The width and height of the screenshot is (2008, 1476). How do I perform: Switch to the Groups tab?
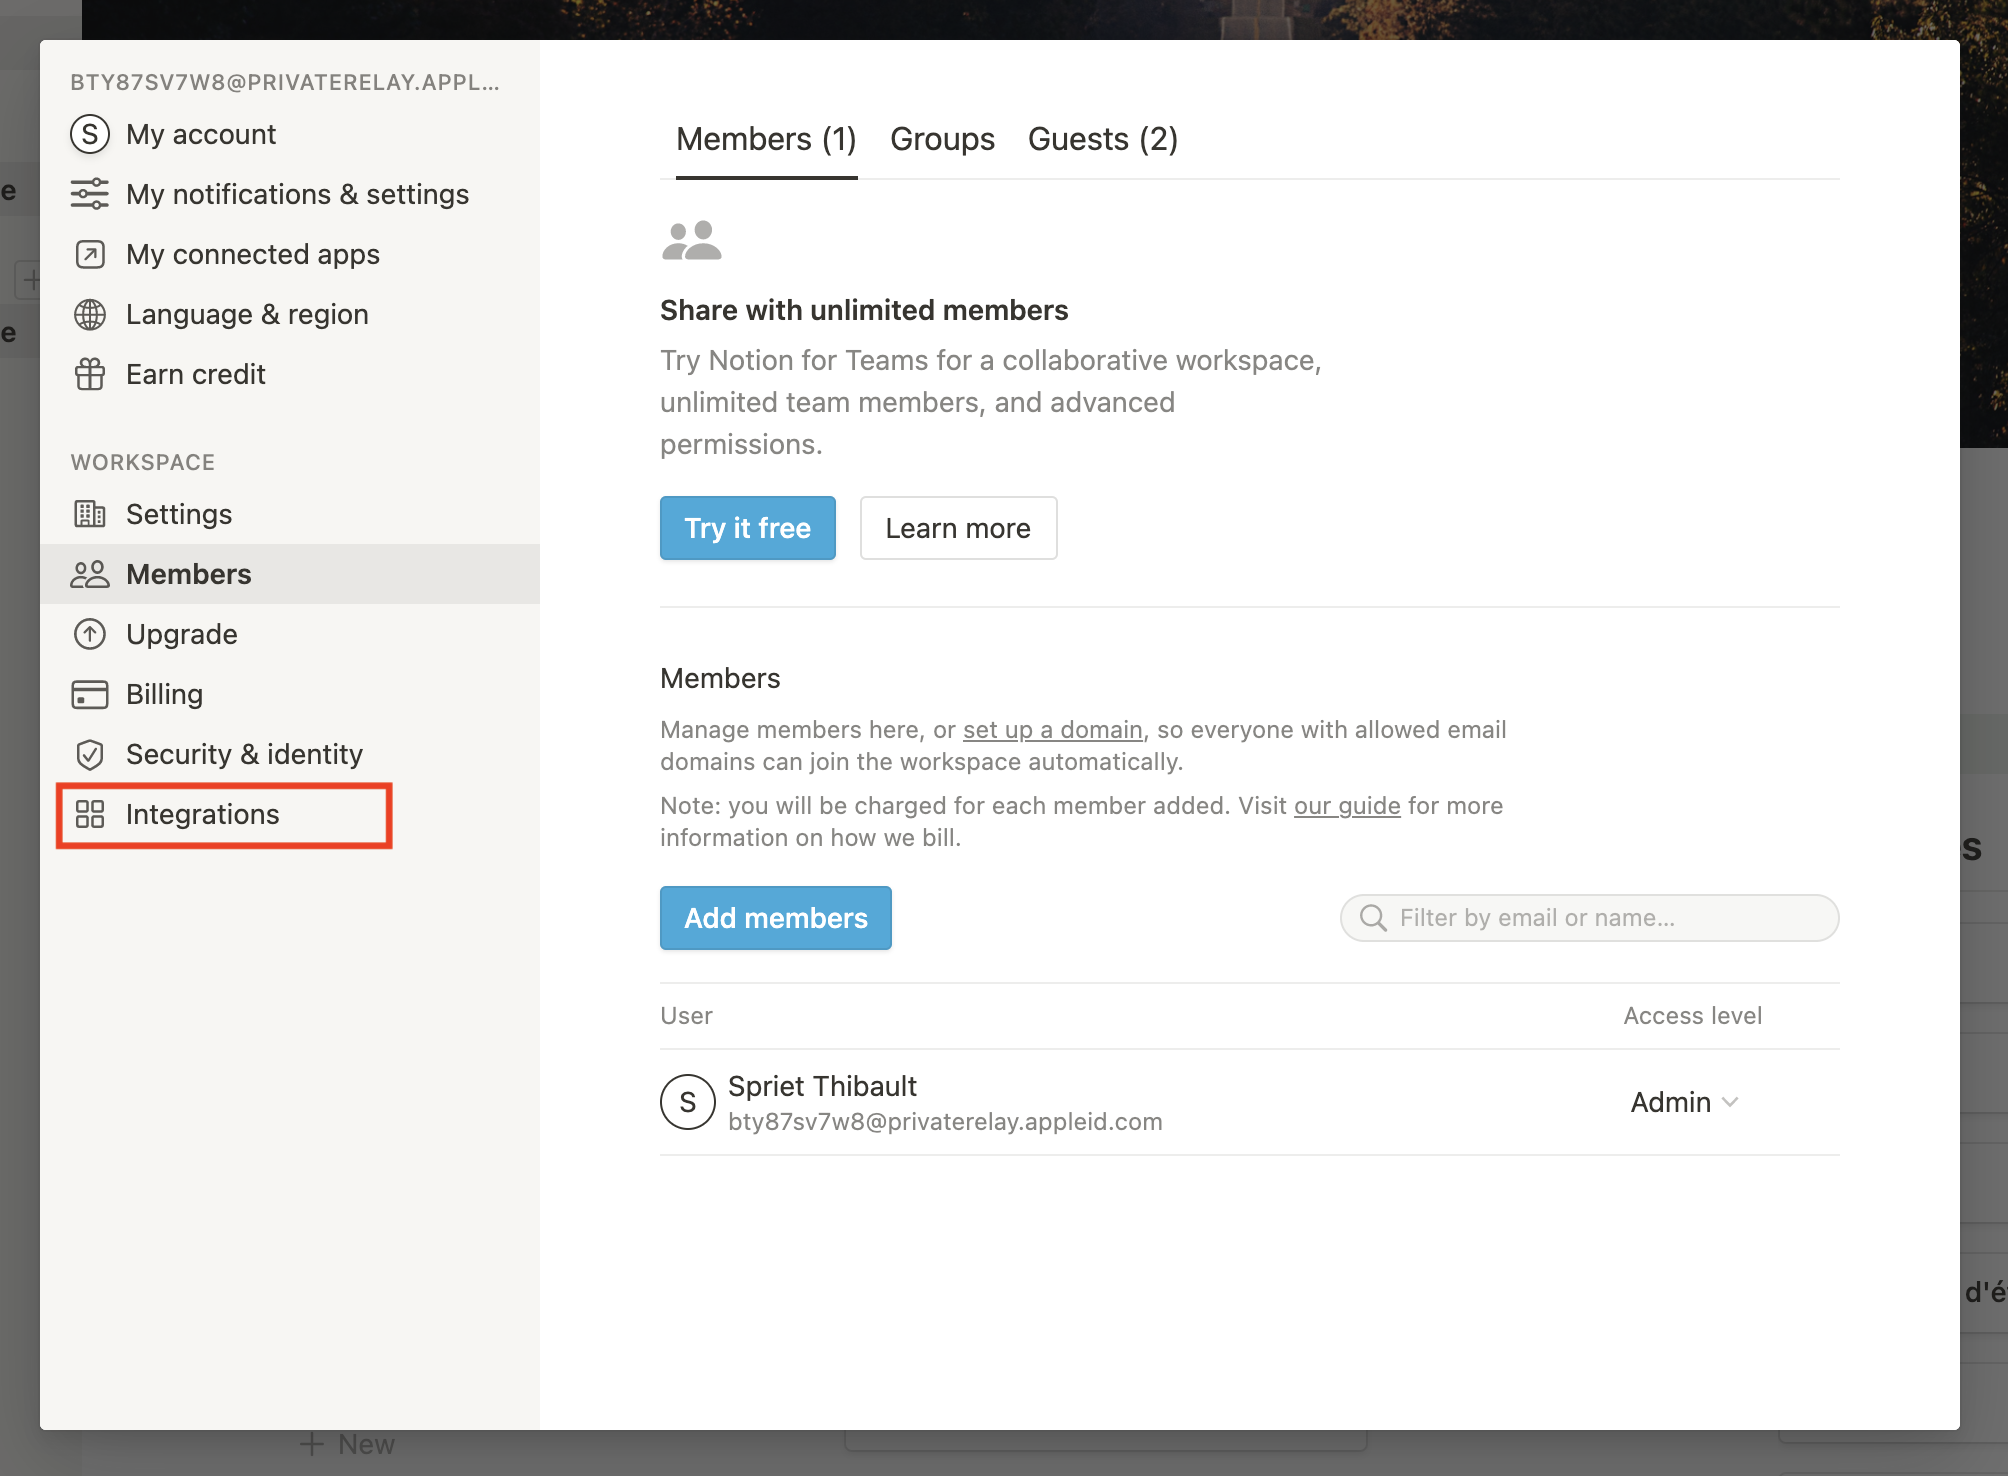[x=942, y=139]
